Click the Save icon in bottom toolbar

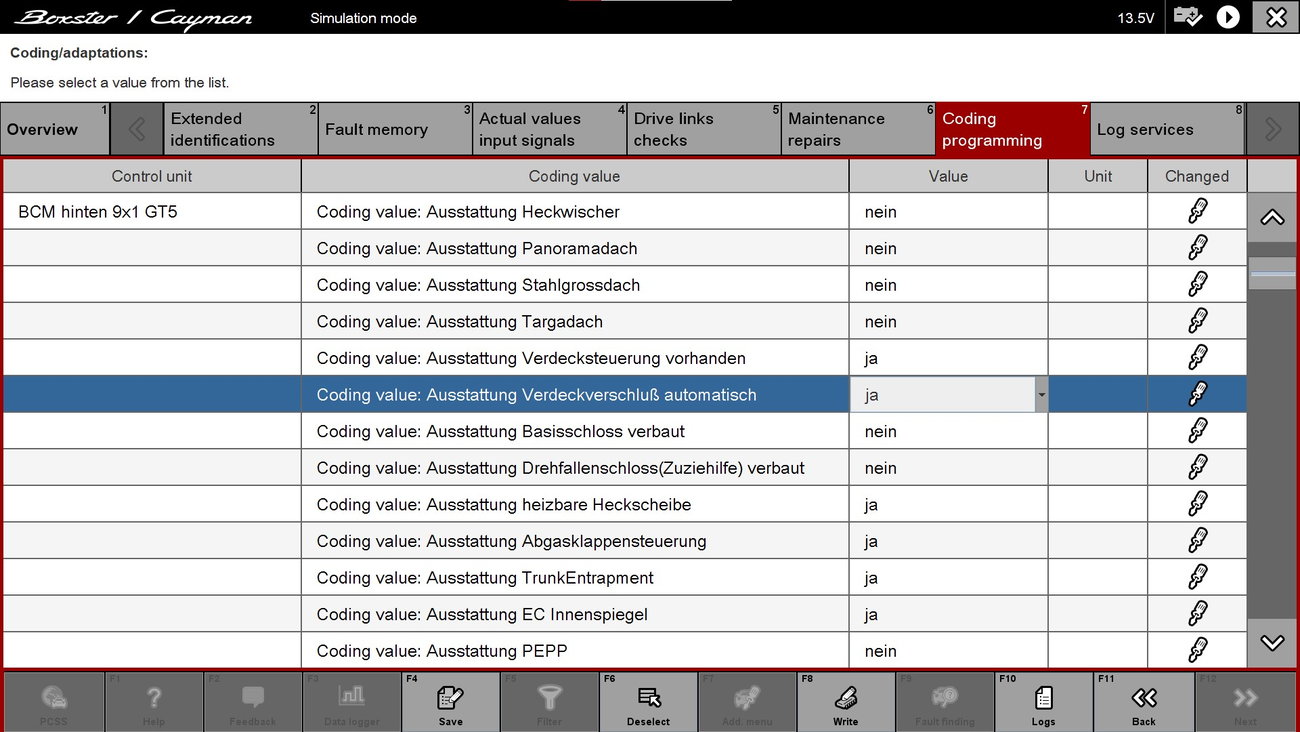click(450, 698)
